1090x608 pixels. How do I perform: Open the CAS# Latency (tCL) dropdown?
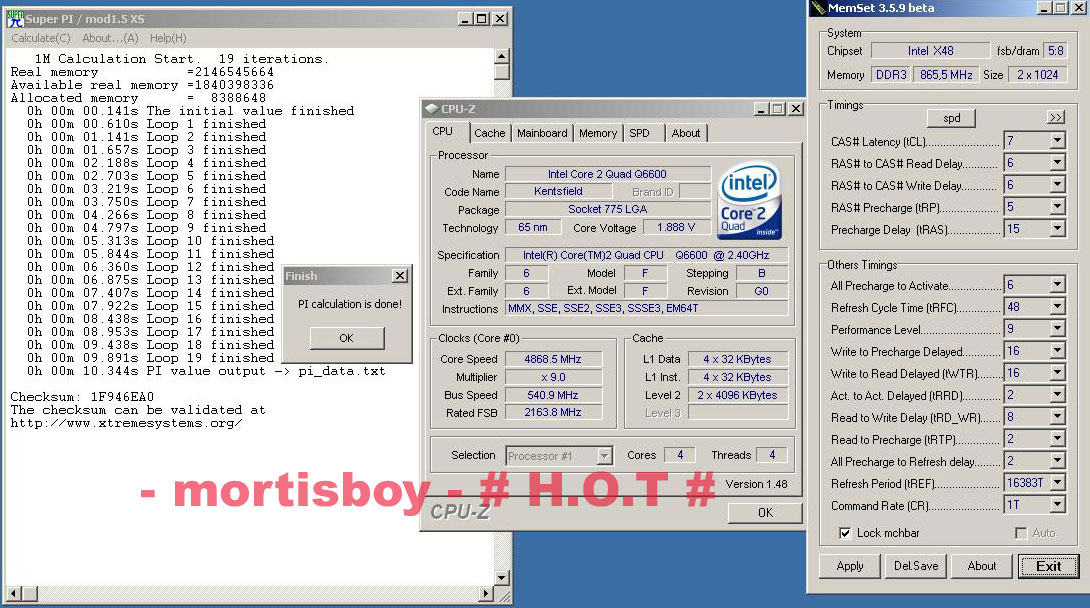pyautogui.click(x=1057, y=141)
